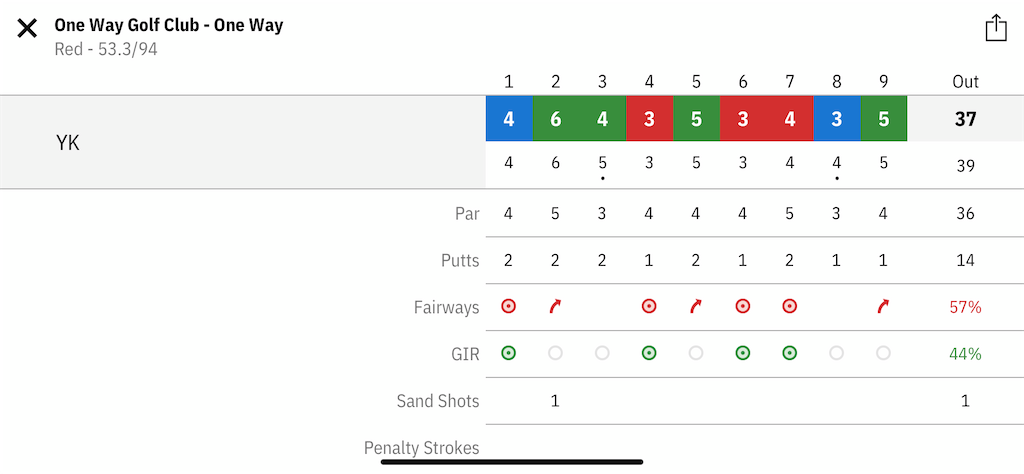Tap hole 2 sand shots value
This screenshot has width=1024, height=474.
pos(555,401)
